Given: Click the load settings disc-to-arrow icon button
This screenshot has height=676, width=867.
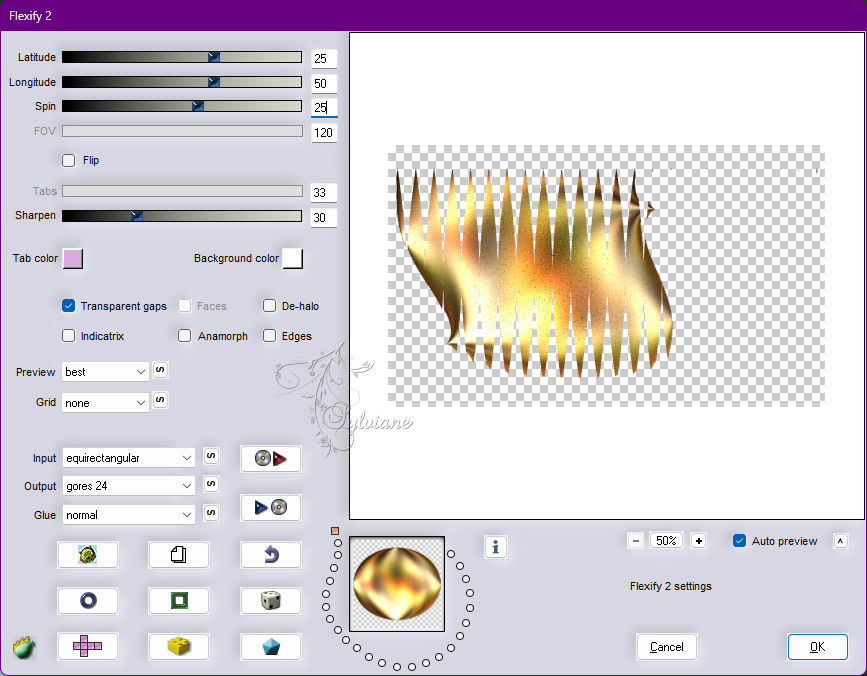Looking at the screenshot, I should tap(270, 458).
